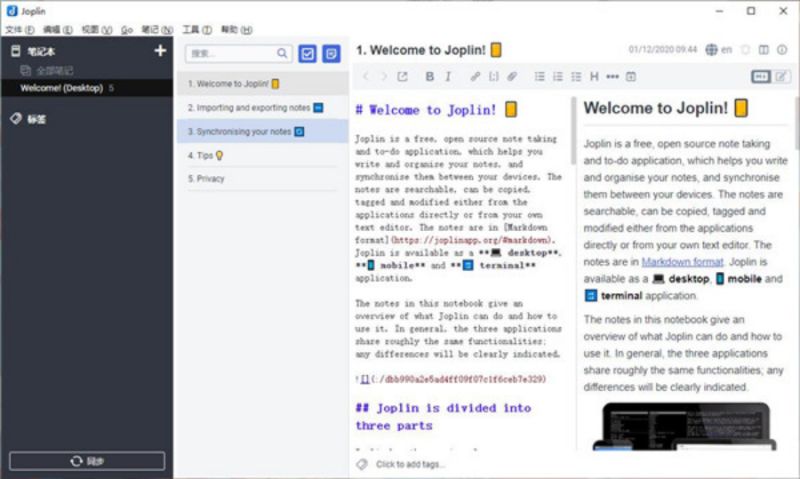
Task: Click 'Click to add tags...'
Action: 410,464
